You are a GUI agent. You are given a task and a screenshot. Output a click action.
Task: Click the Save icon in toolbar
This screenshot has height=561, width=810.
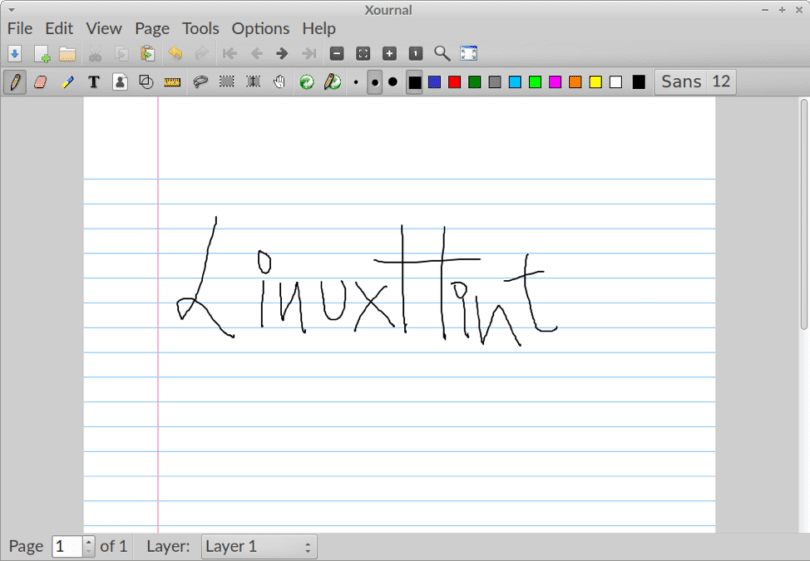click(14, 53)
